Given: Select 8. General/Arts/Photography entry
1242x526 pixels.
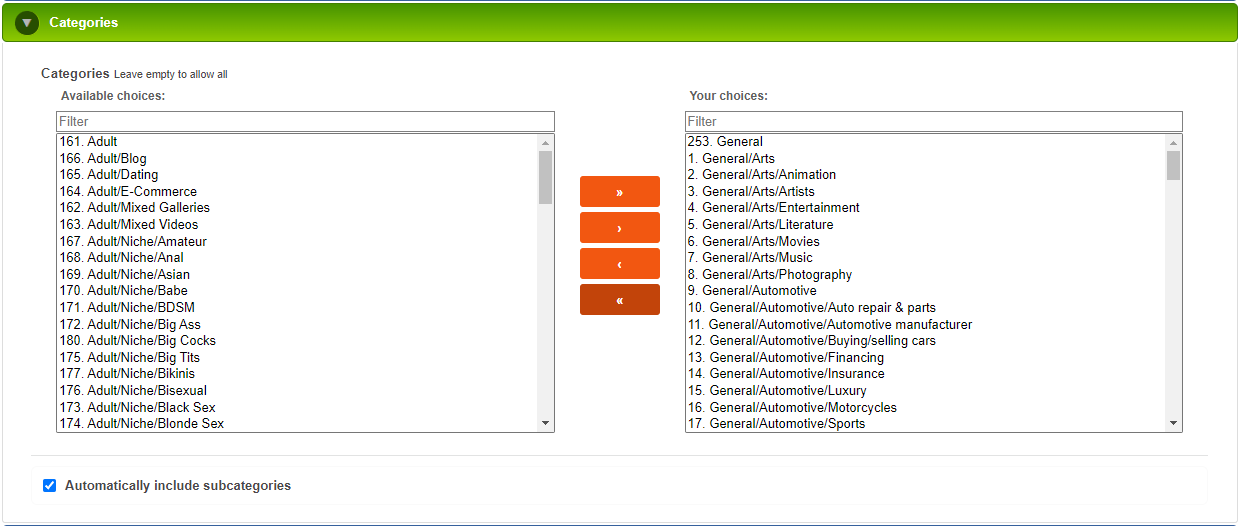Looking at the screenshot, I should pyautogui.click(x=926, y=274).
